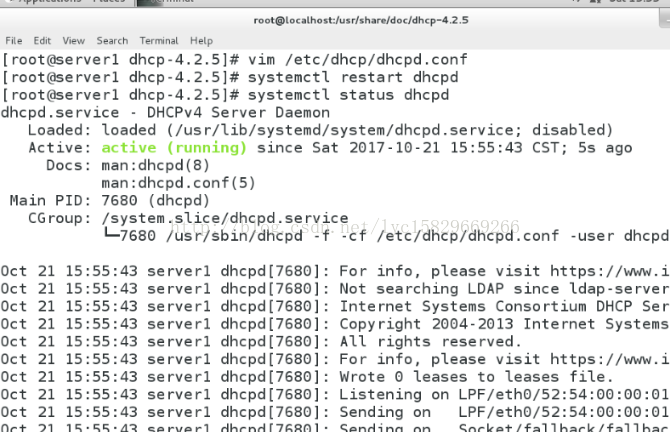This screenshot has height=432, width=670.
Task: Open the View menu
Action: pos(73,41)
